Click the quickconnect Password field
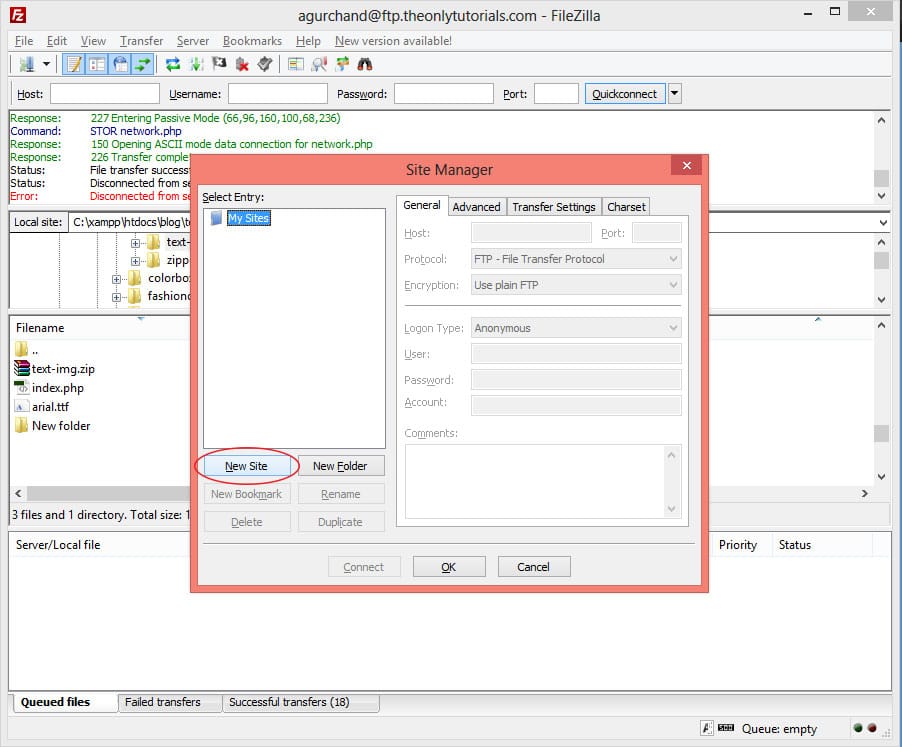This screenshot has height=747, width=902. coord(444,94)
